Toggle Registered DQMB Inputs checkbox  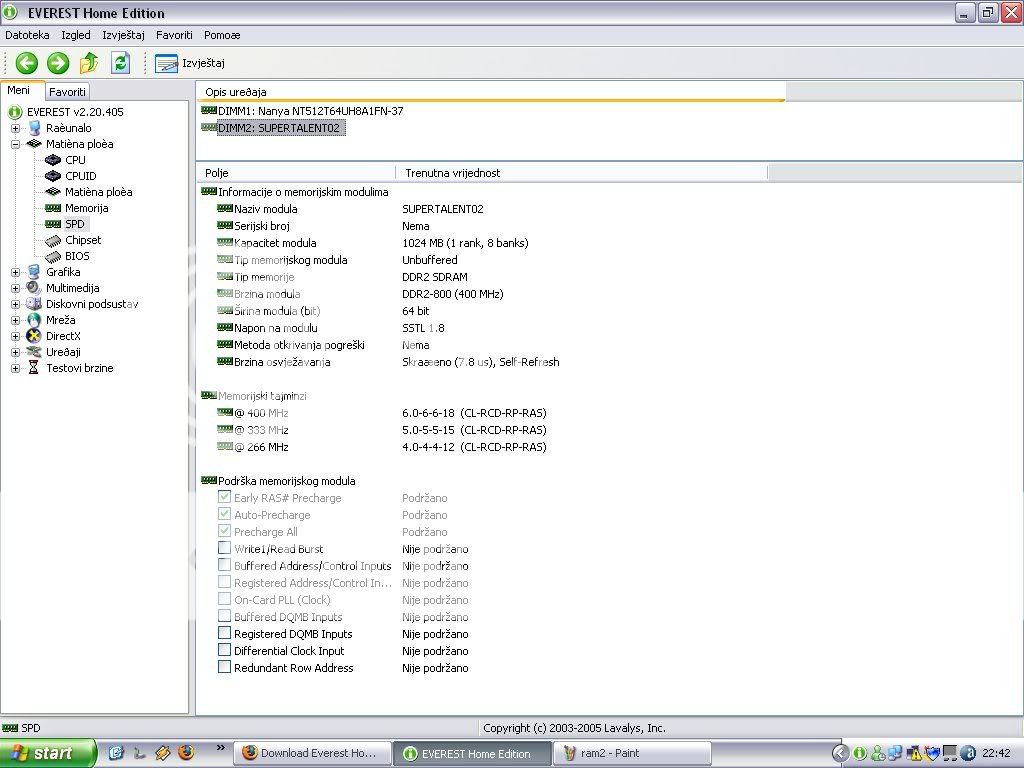pyautogui.click(x=224, y=633)
